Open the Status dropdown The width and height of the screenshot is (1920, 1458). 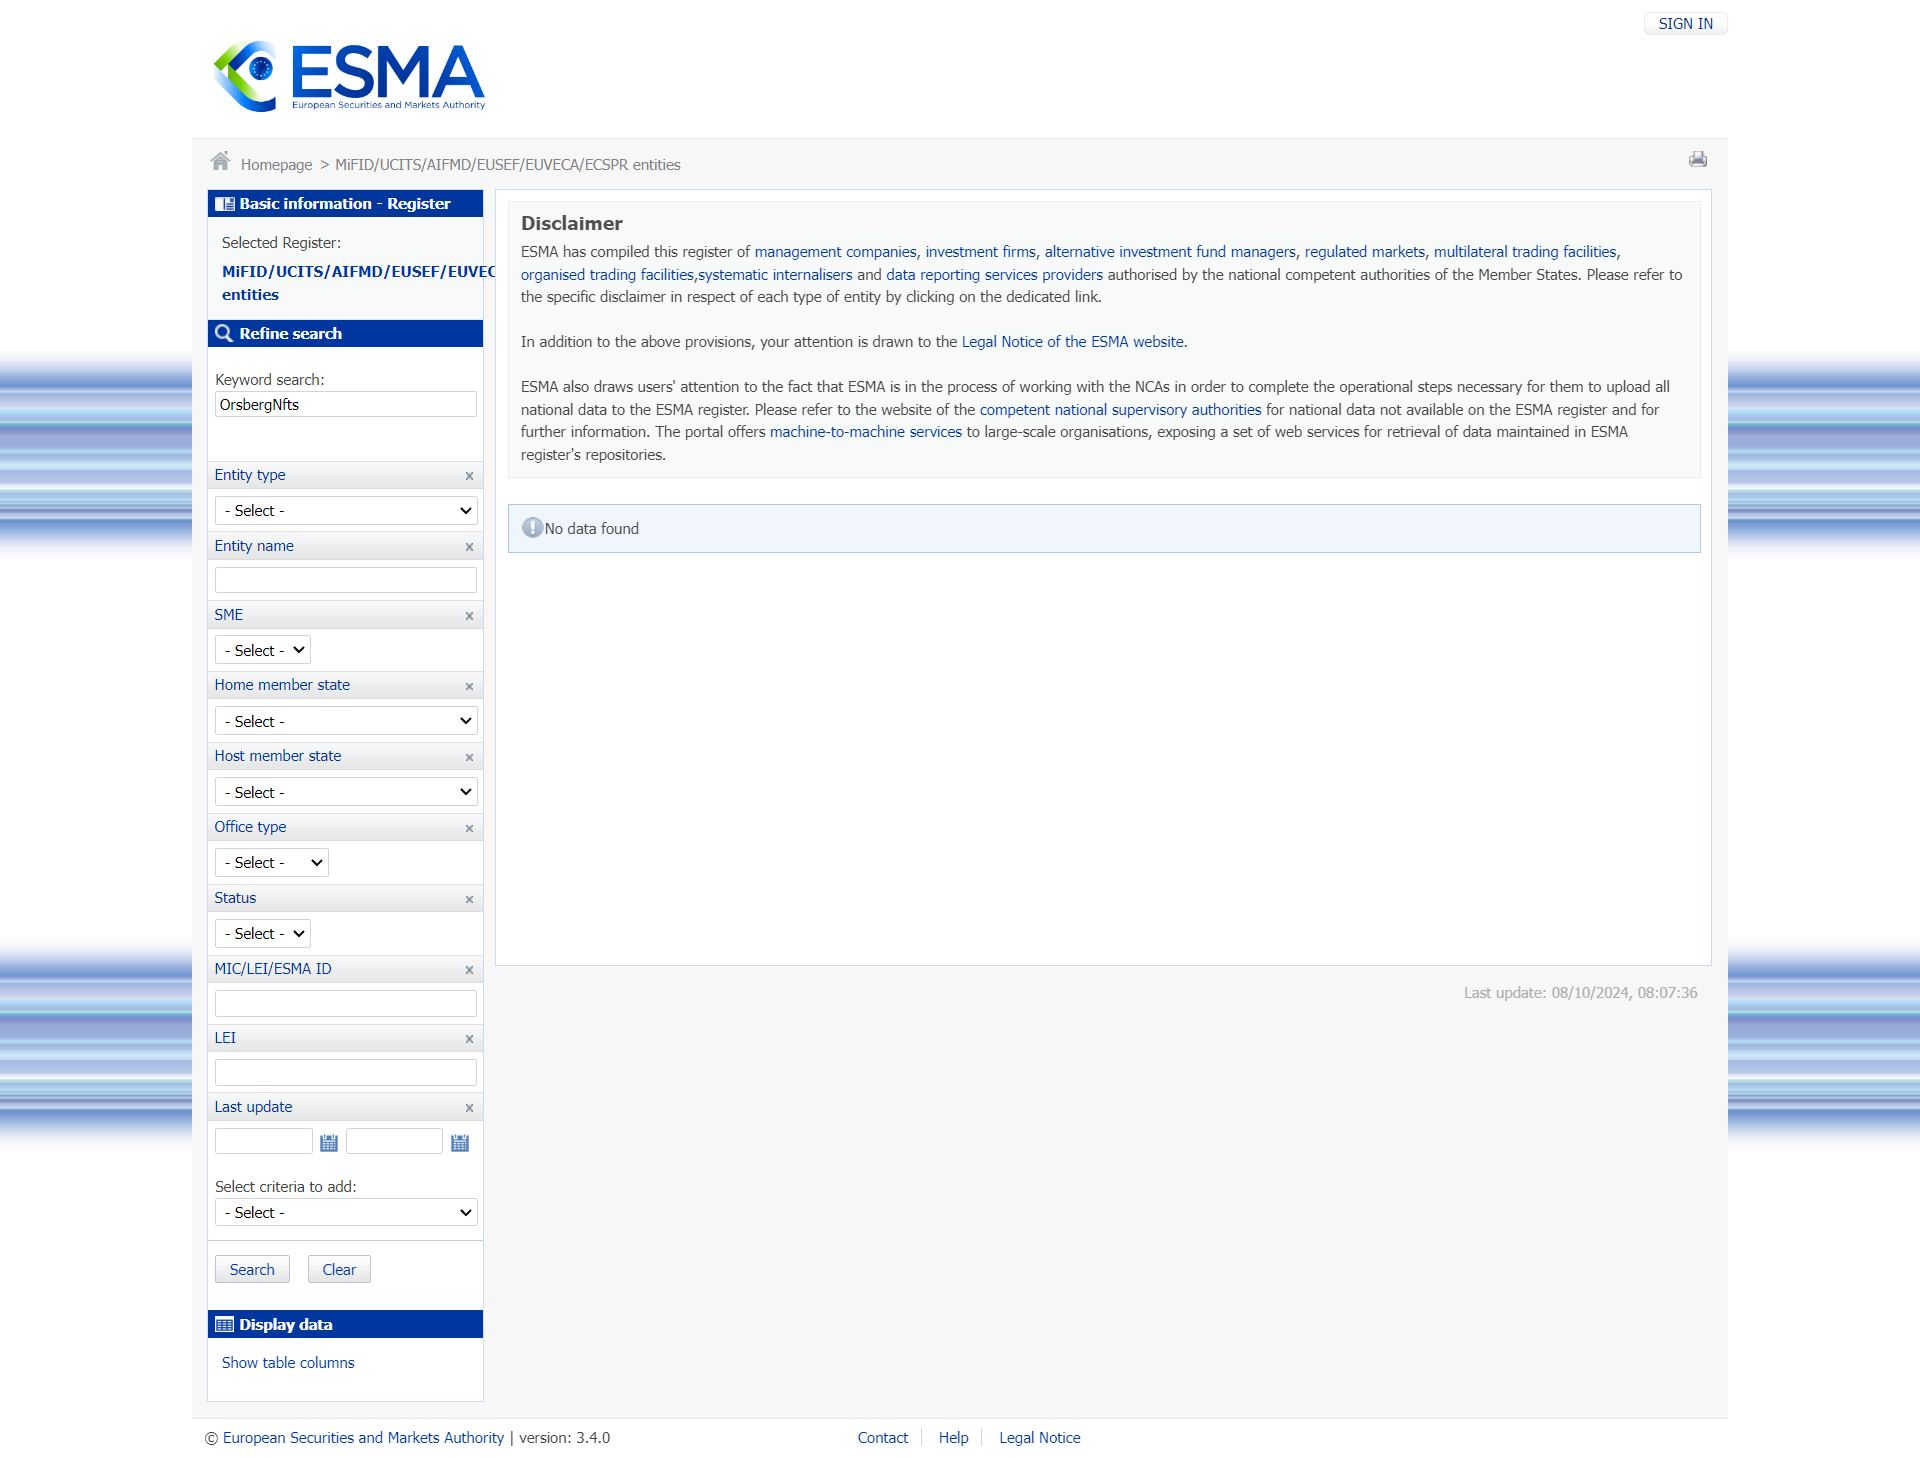[x=263, y=933]
